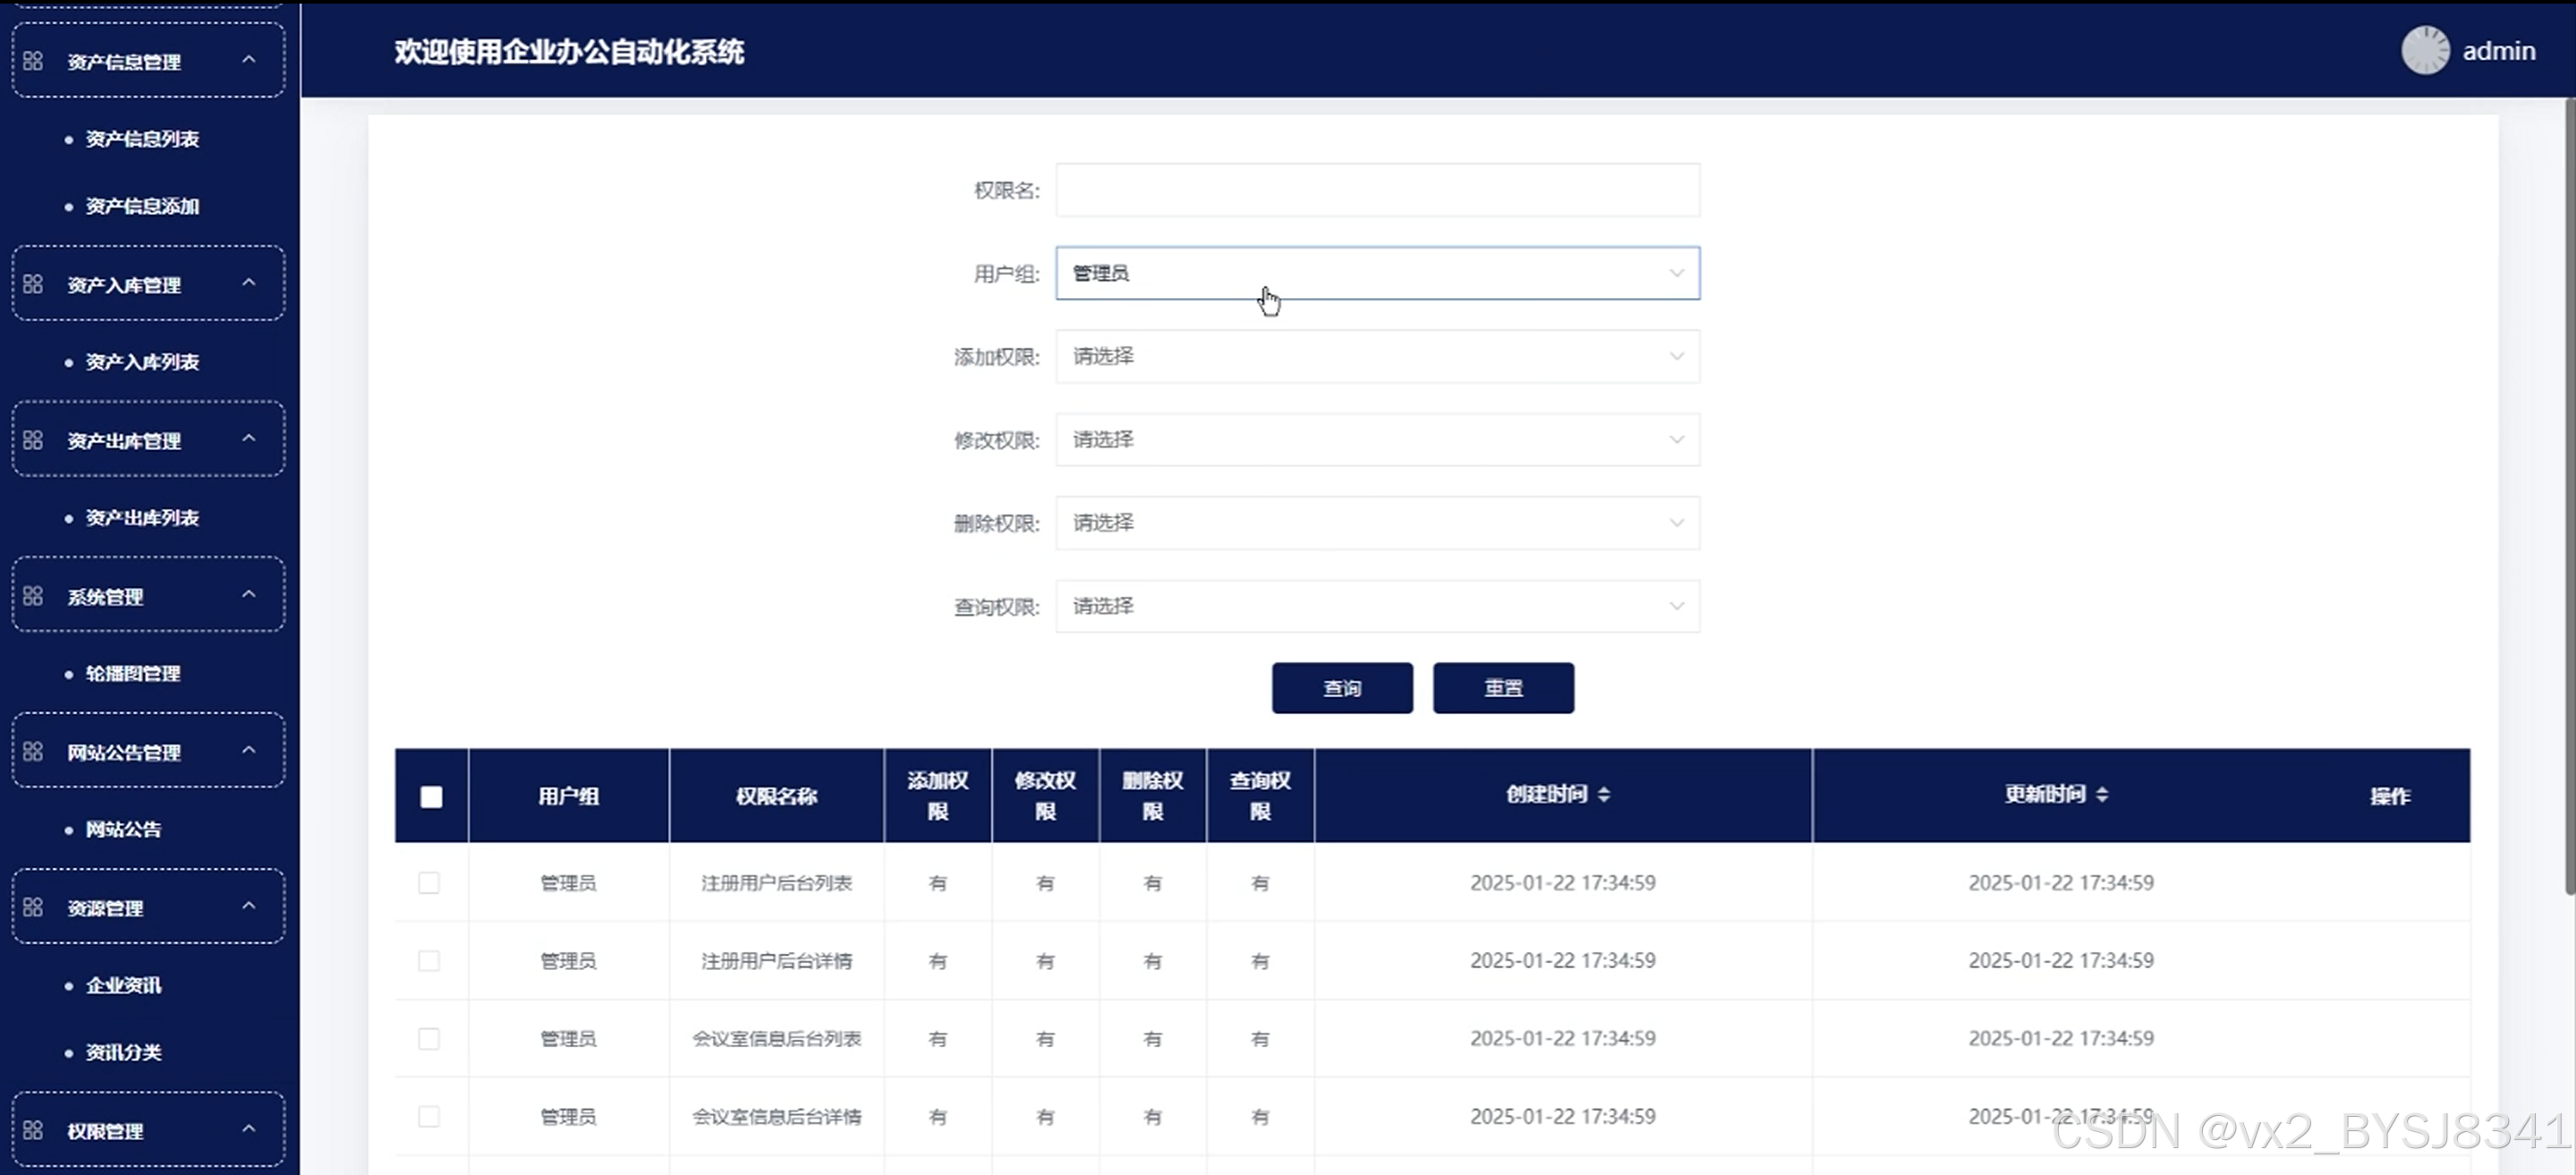The width and height of the screenshot is (2576, 1175).
Task: Click the grid icon beside 系统管理
Action: coord(33,596)
